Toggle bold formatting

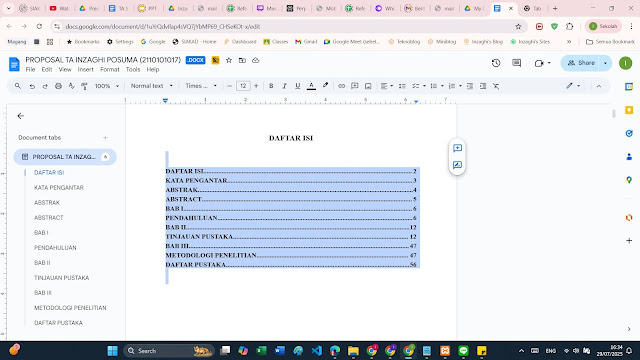click(271, 86)
